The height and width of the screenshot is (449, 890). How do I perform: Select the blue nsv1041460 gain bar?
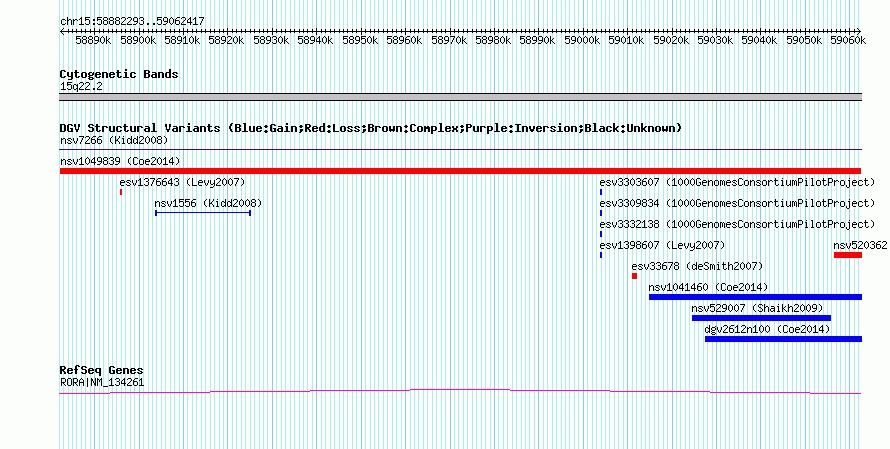755,297
